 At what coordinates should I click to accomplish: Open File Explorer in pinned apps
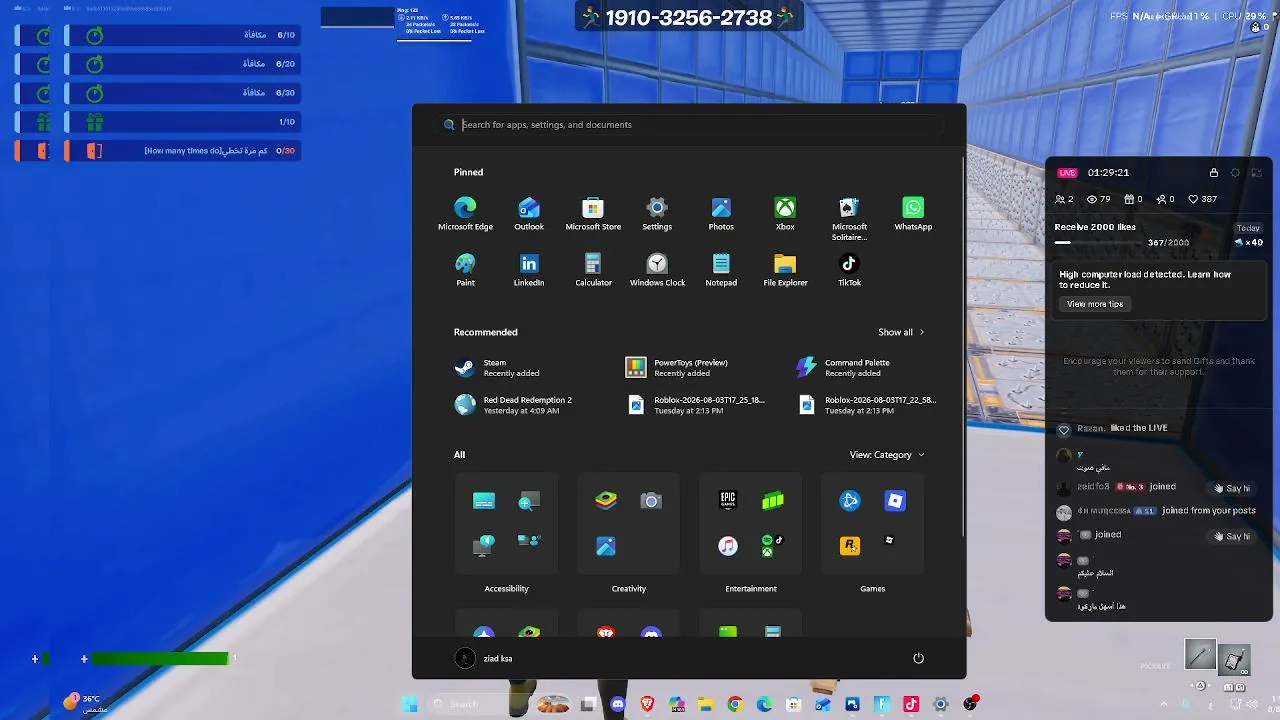pyautogui.click(x=785, y=269)
